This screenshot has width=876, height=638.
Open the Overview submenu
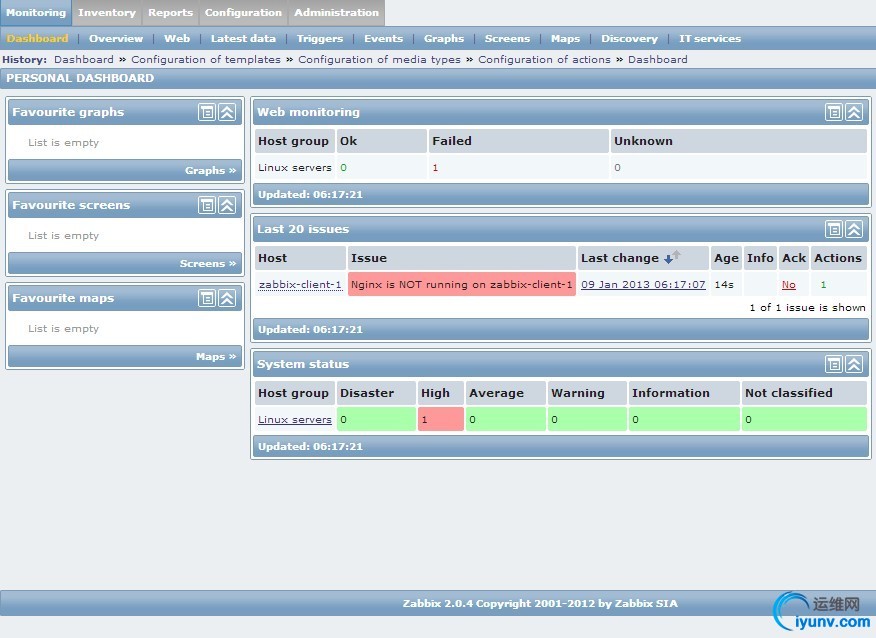click(116, 39)
